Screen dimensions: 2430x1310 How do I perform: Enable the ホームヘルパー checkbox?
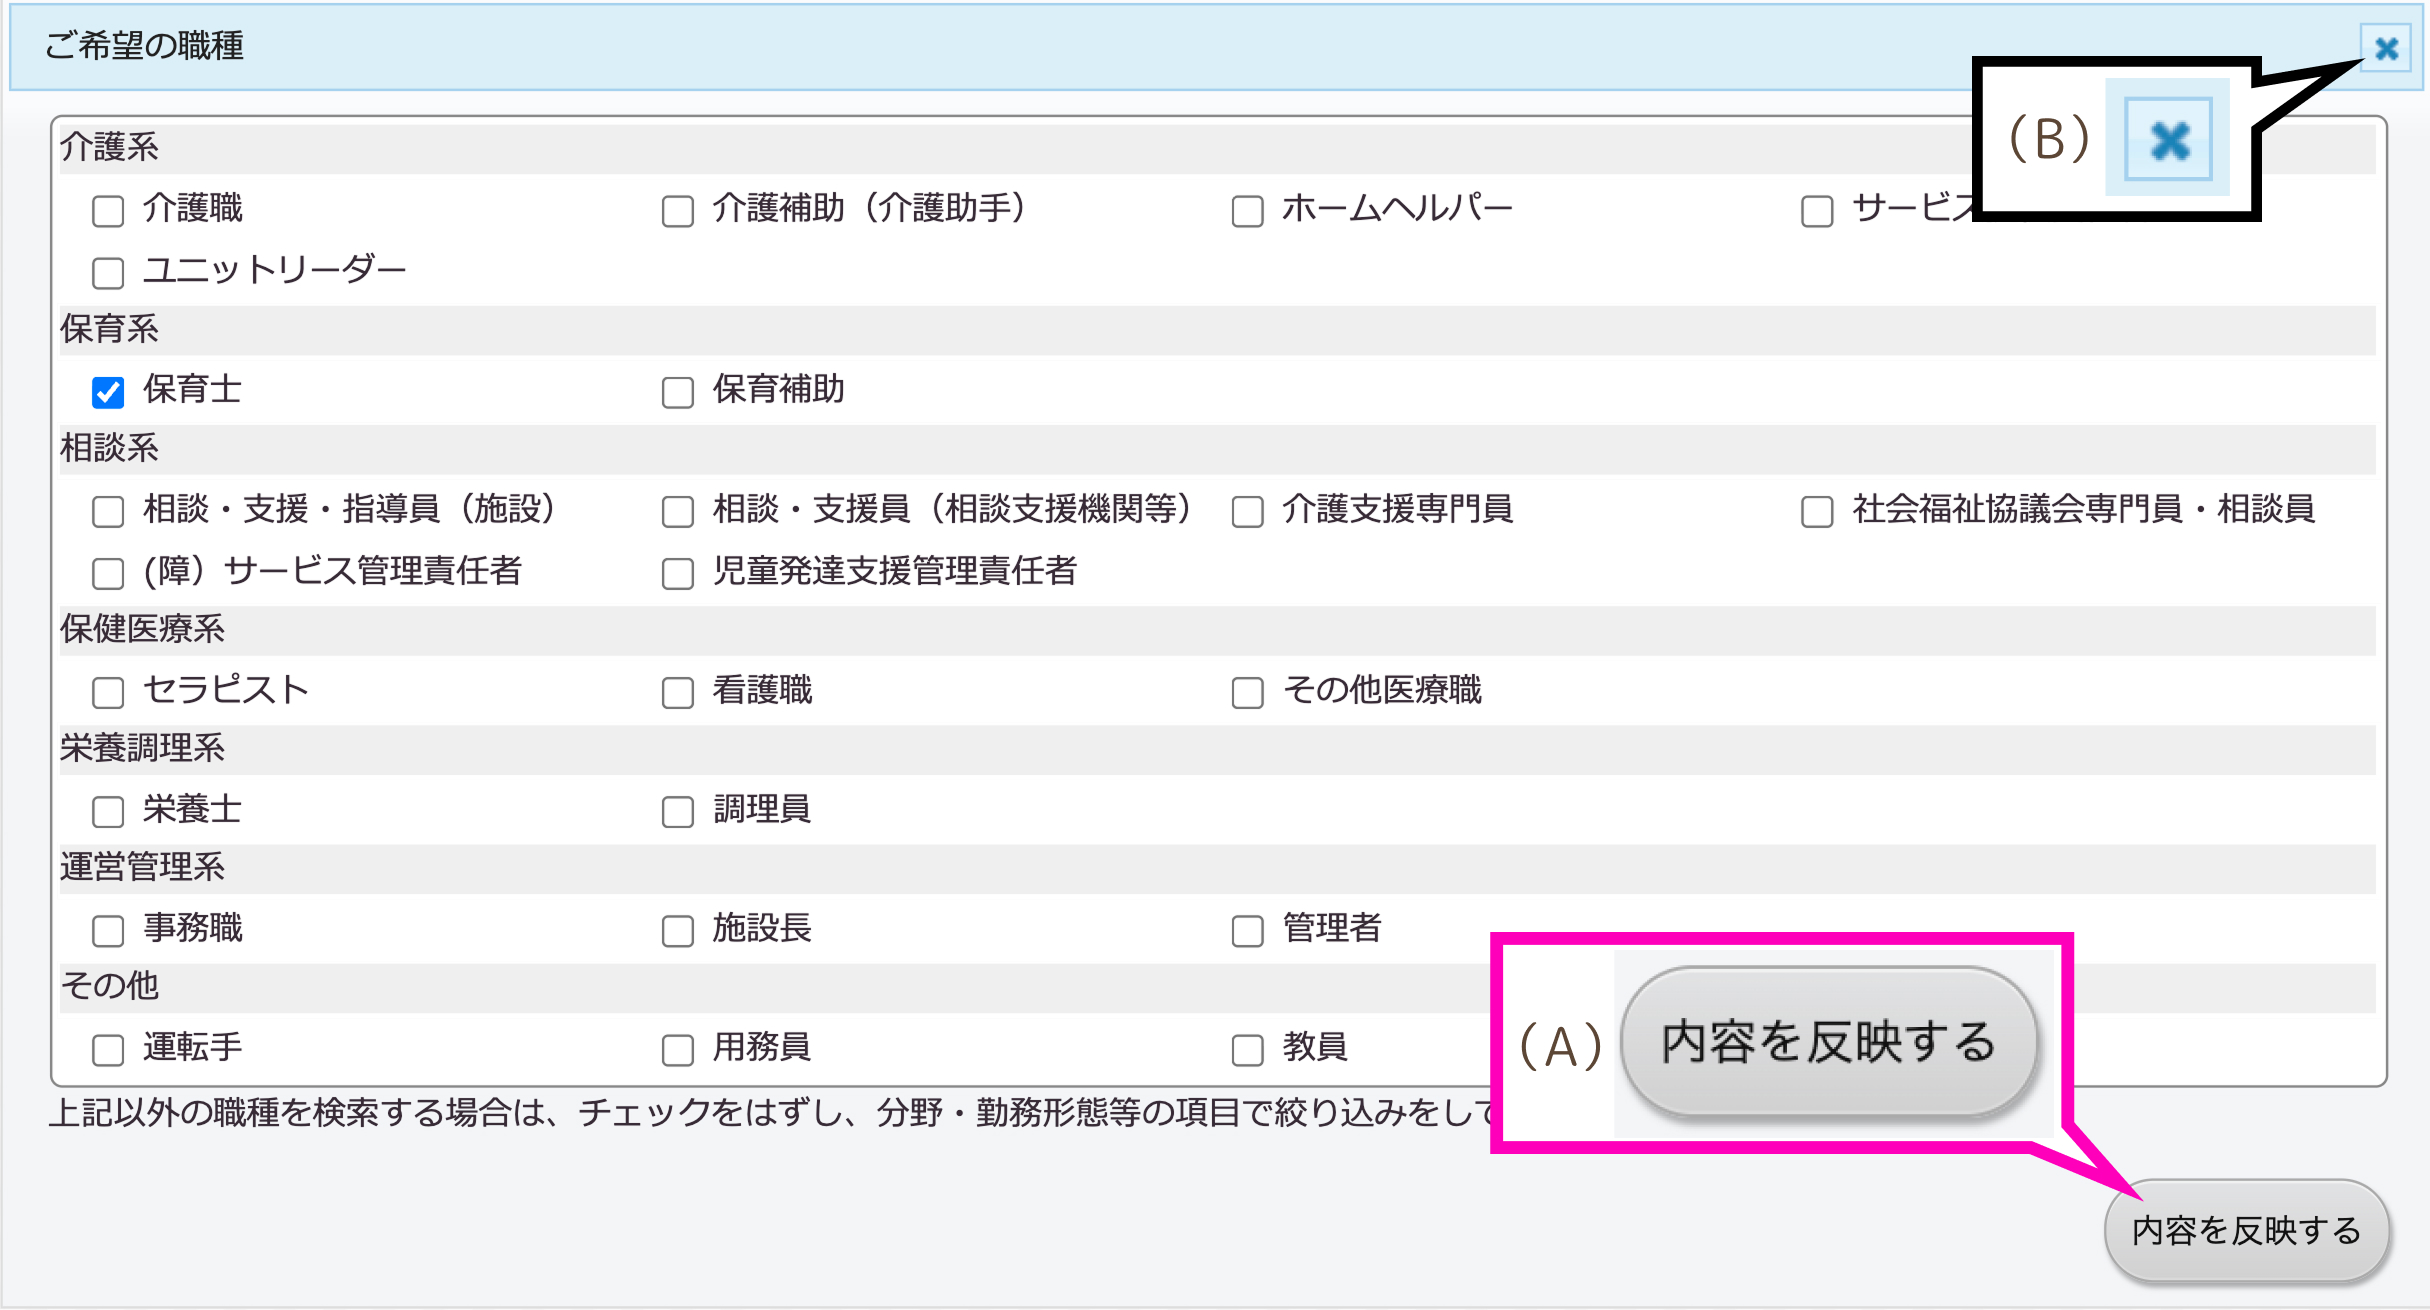[1247, 211]
